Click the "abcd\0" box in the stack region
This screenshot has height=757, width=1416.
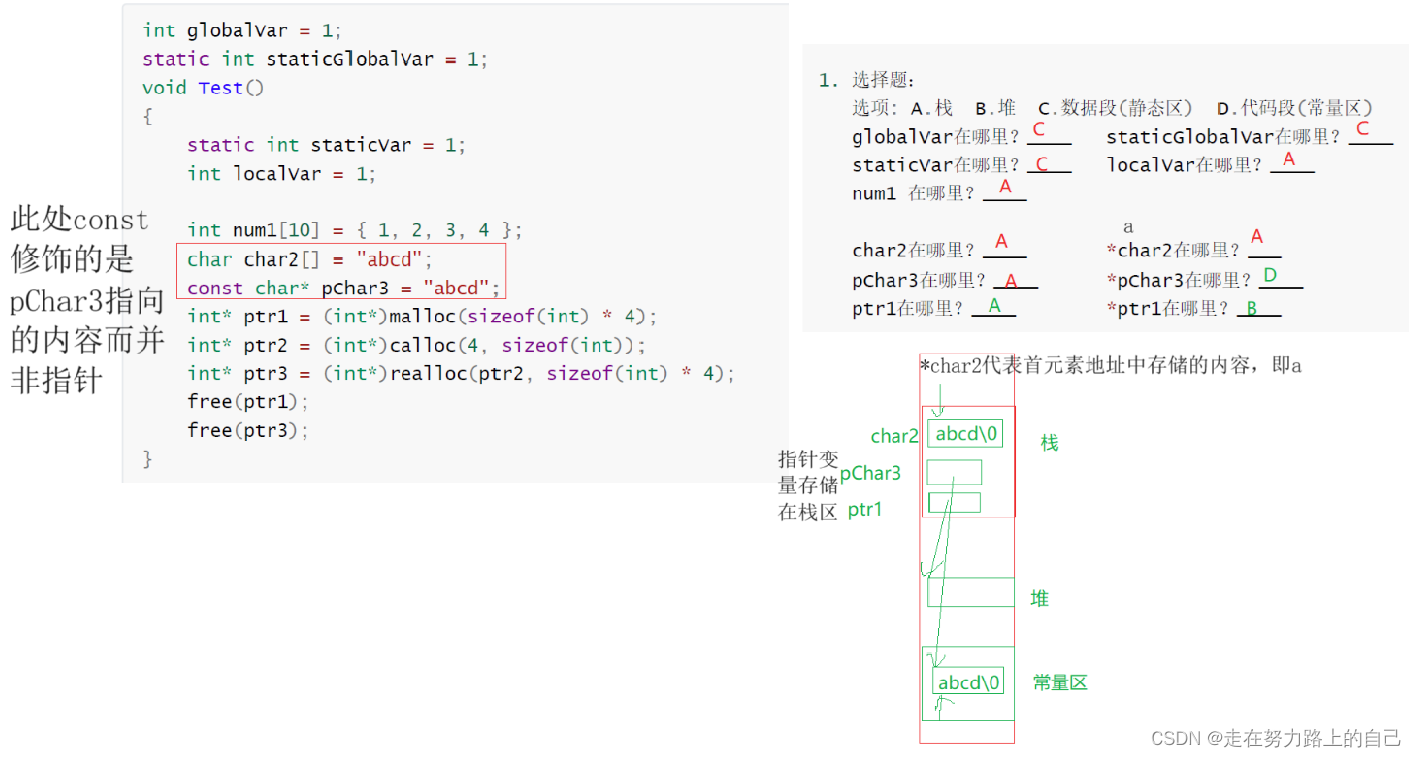pyautogui.click(x=965, y=434)
